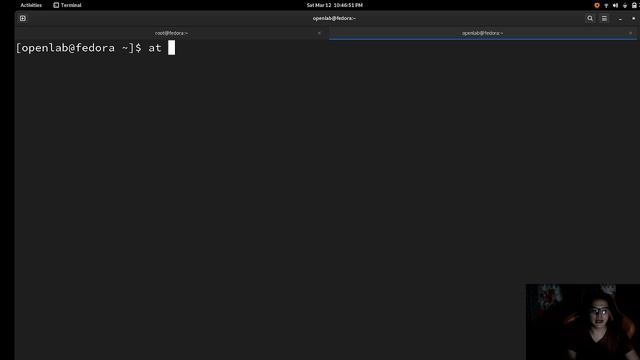Open the Terminal app menu in top bar

(67, 5)
